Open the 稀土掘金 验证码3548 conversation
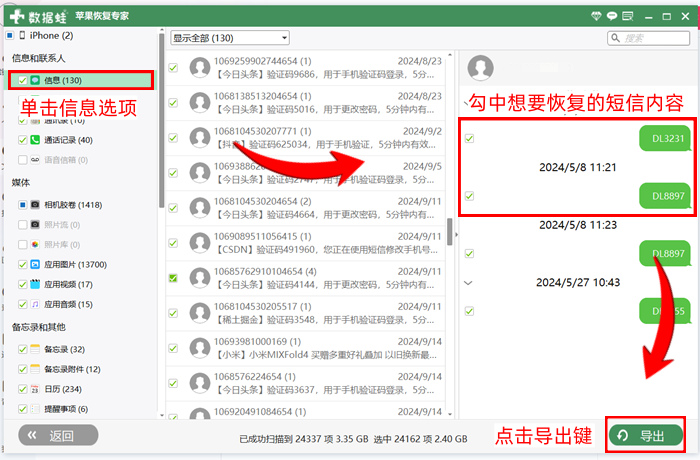The image size is (700, 460). point(305,313)
